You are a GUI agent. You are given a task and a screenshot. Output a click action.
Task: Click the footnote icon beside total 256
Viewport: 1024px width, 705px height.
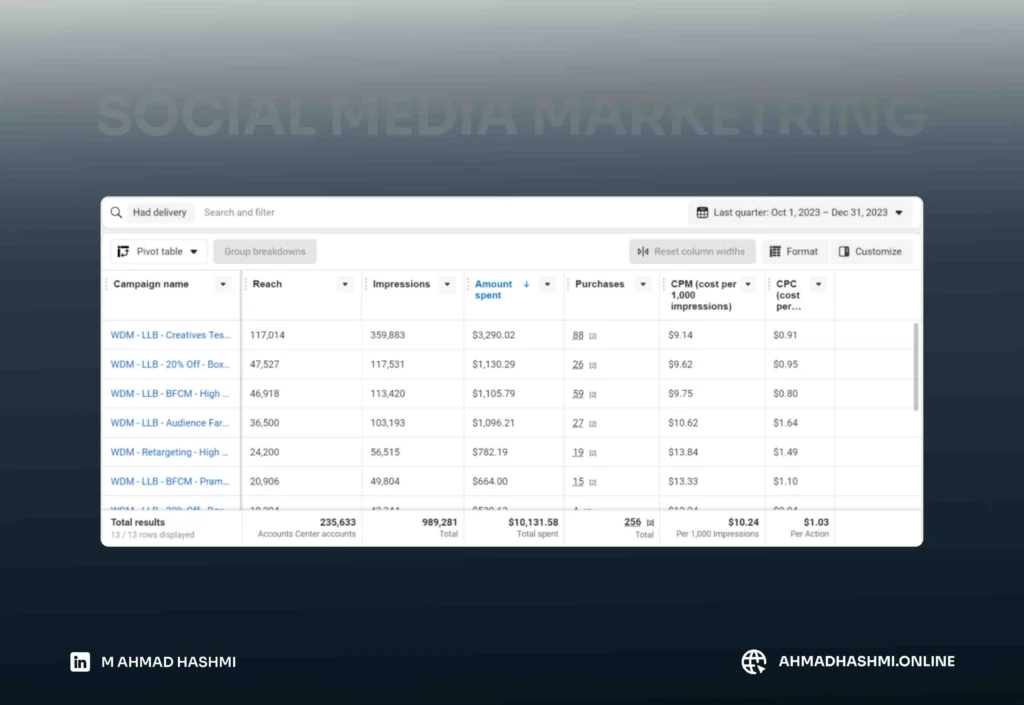click(650, 522)
